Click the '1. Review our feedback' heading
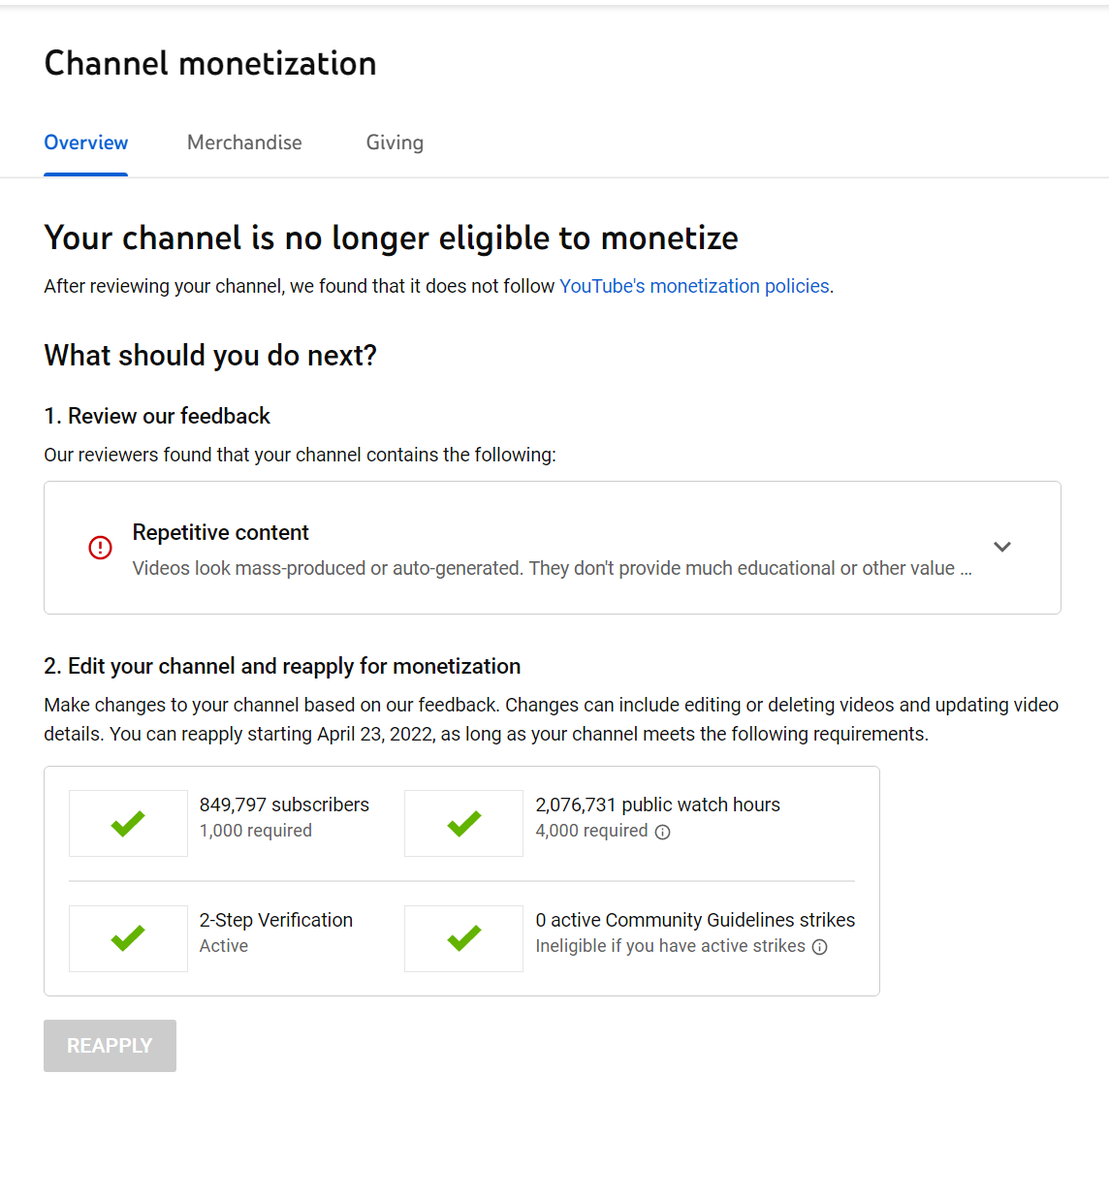Image resolution: width=1109 pixels, height=1200 pixels. (x=157, y=416)
